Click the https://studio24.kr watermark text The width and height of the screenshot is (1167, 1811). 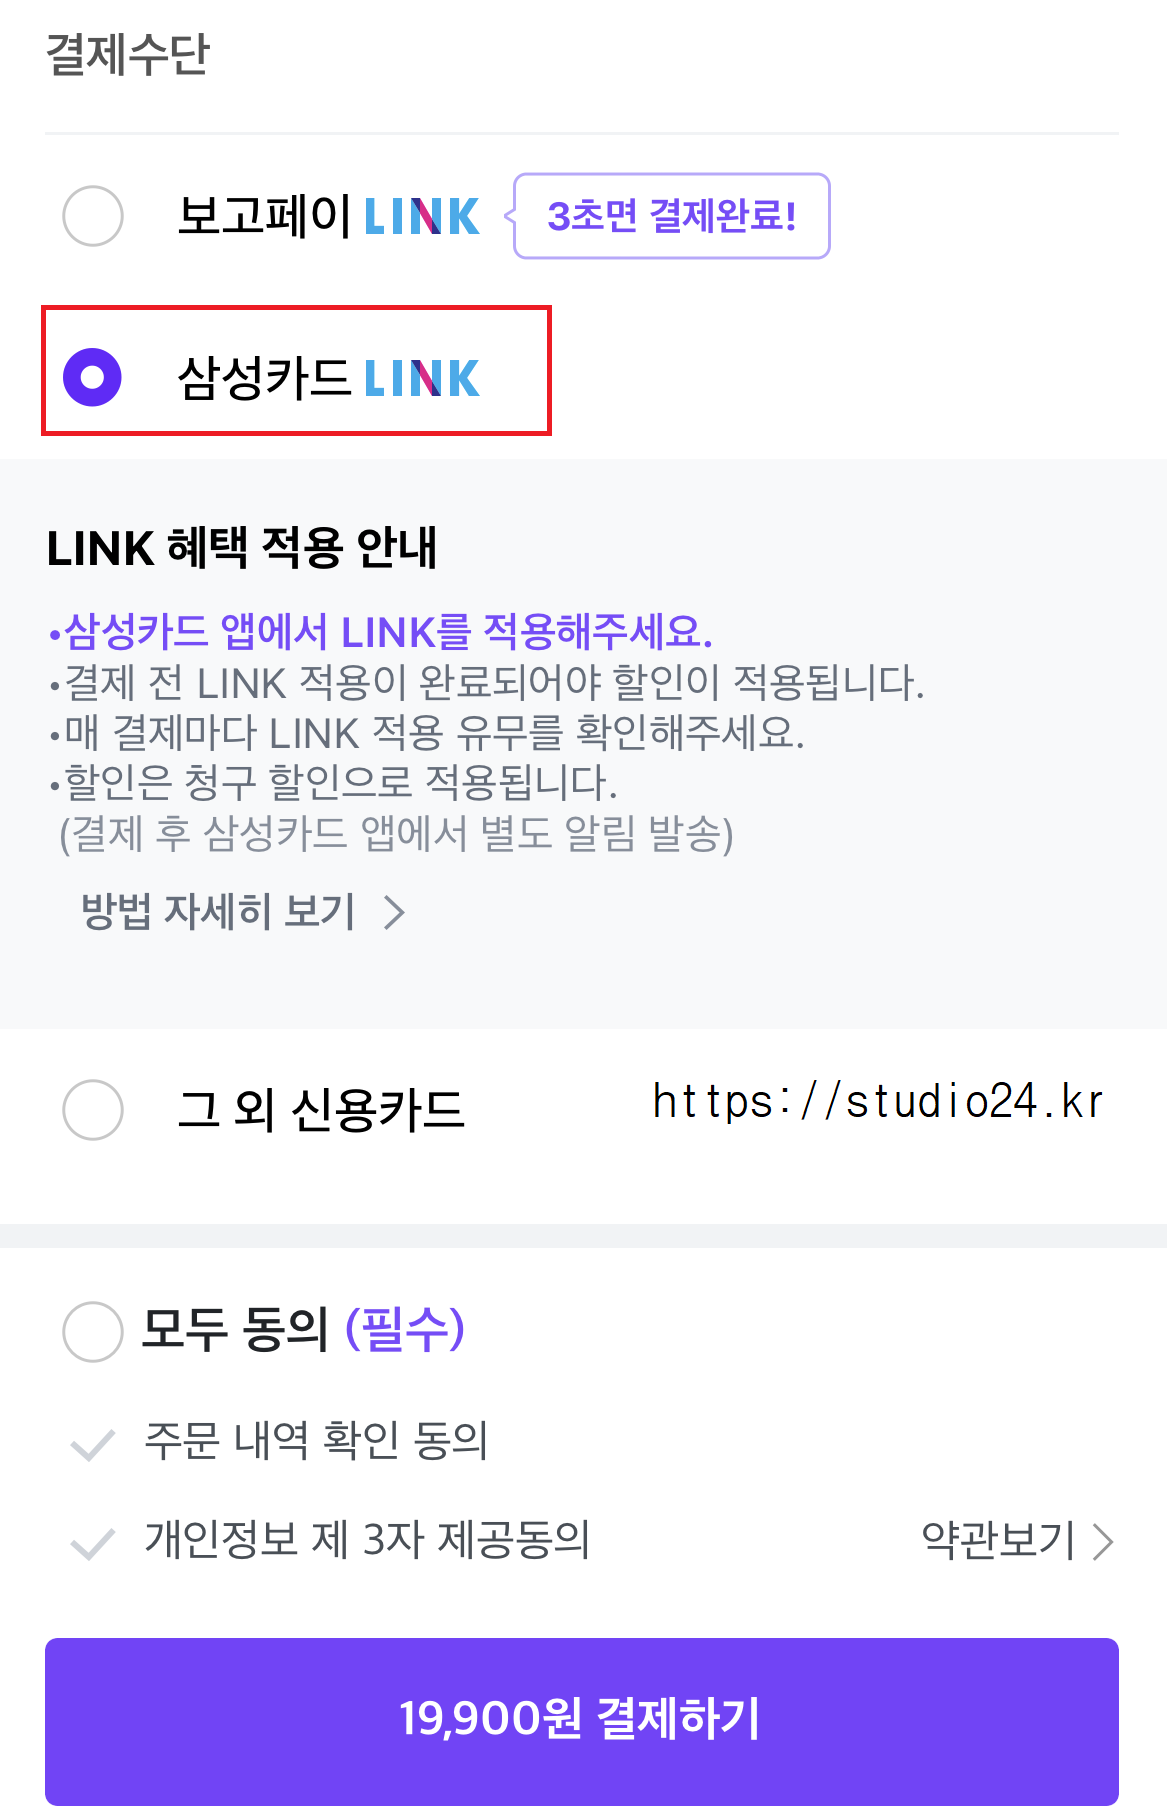(x=878, y=1102)
